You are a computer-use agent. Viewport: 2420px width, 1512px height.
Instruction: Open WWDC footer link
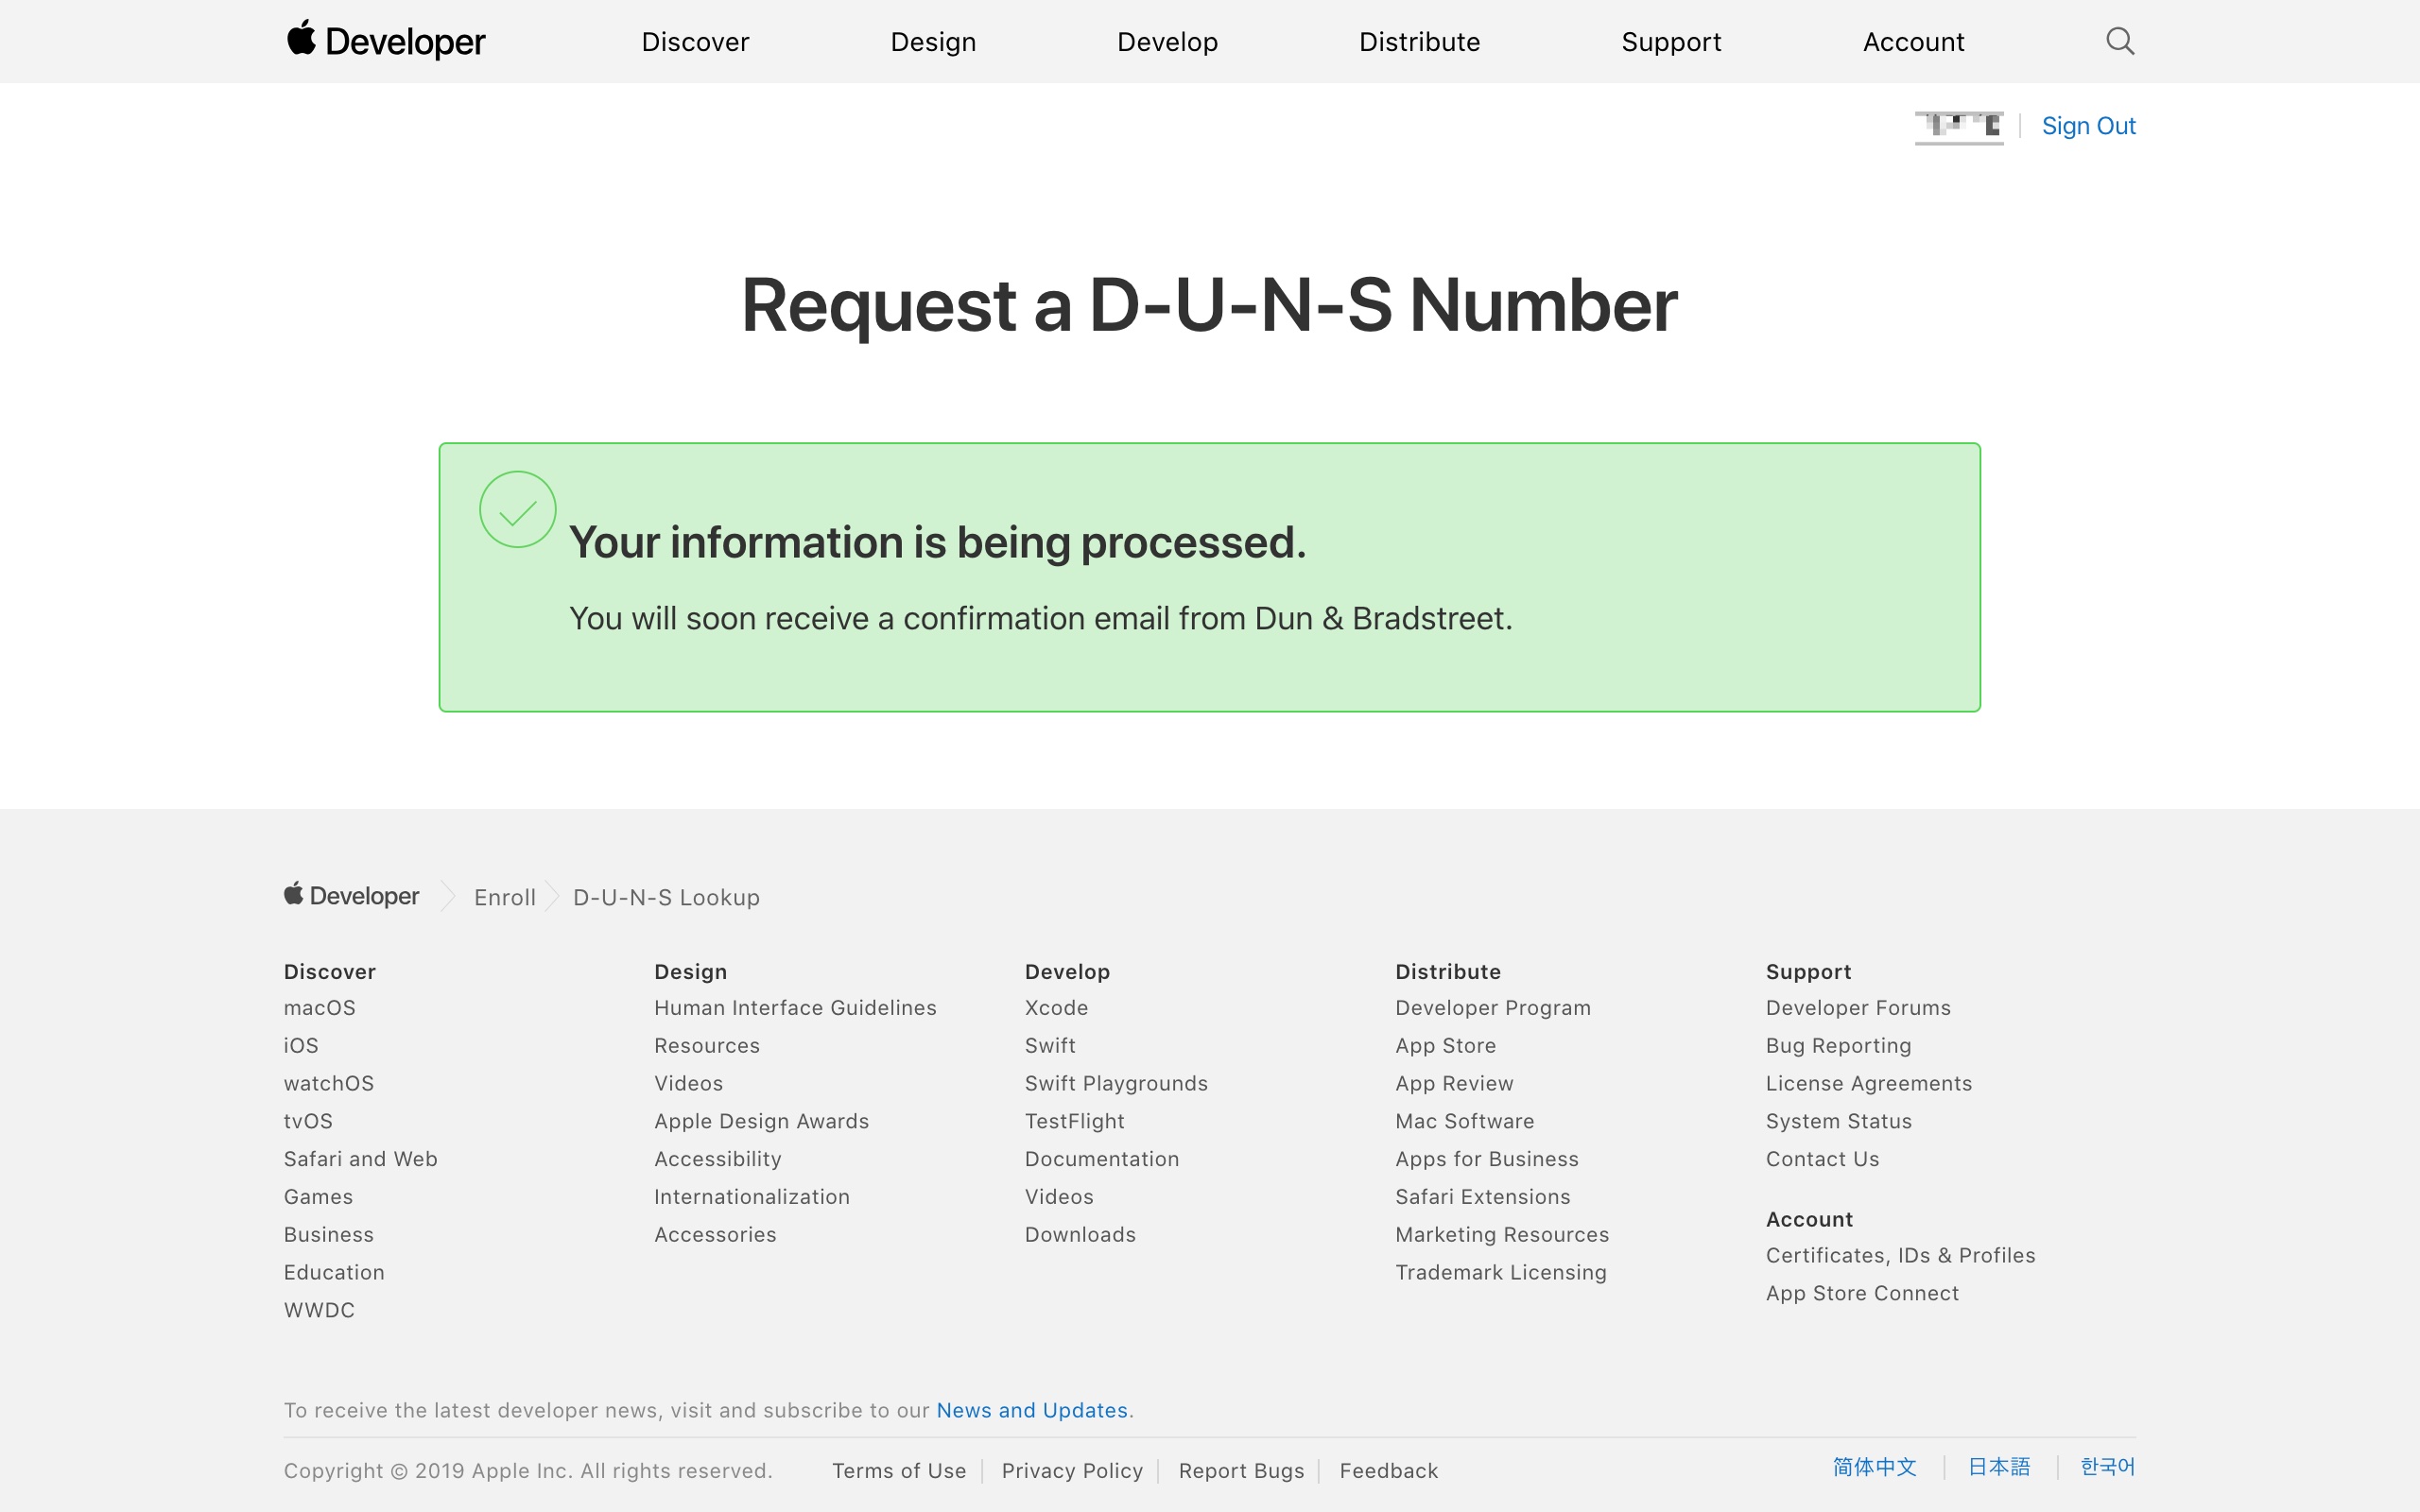click(319, 1310)
